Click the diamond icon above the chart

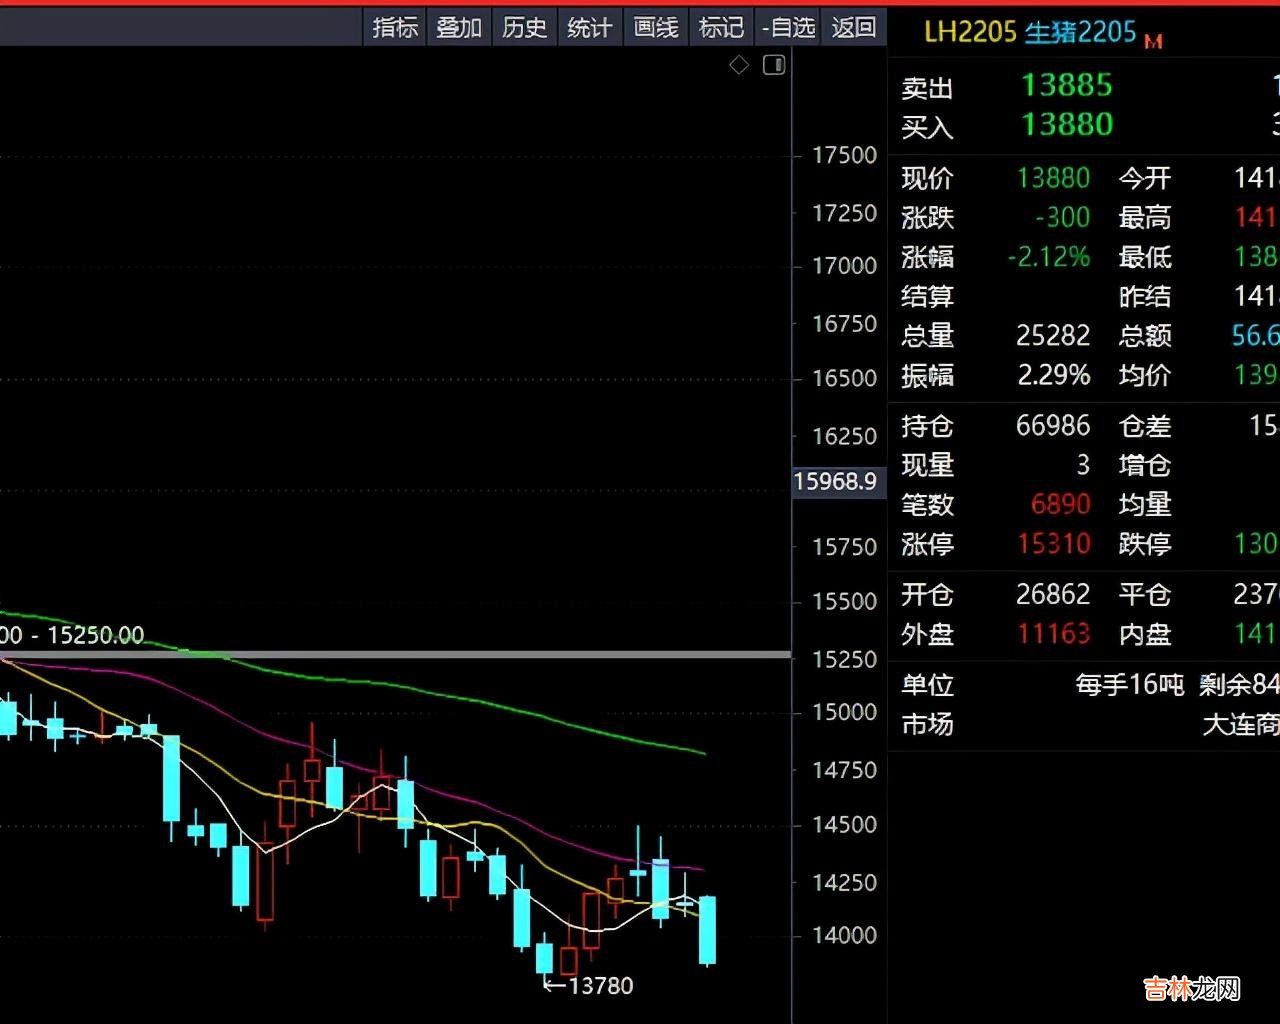click(739, 65)
